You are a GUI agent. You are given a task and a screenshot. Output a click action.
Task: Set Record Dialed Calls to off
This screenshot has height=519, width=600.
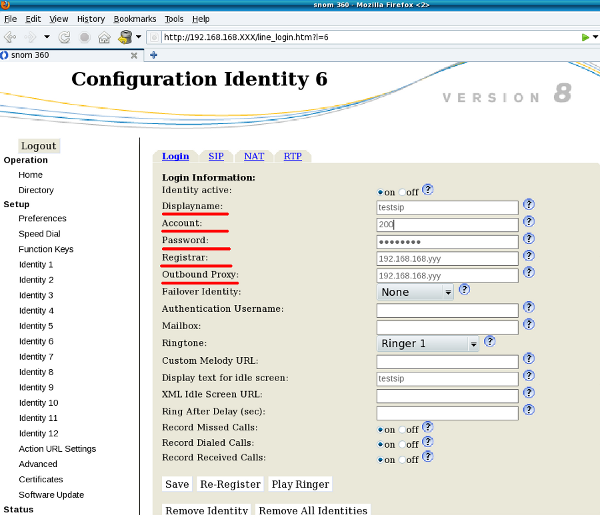(402, 445)
